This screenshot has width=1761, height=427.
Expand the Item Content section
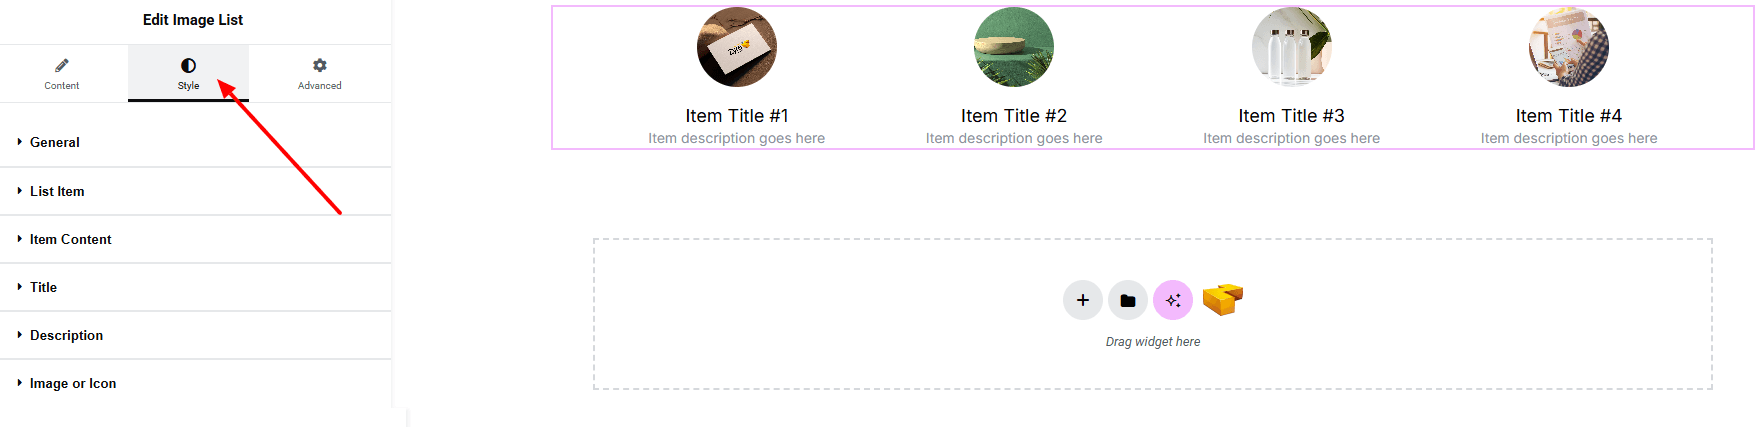click(70, 239)
